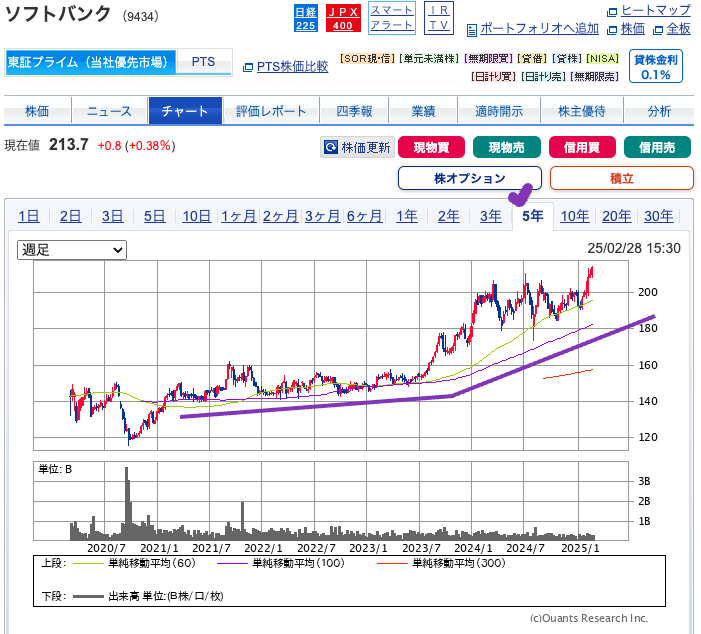Select the 1ヶ月 chart period
Image resolution: width=701 pixels, height=634 pixels.
238,216
